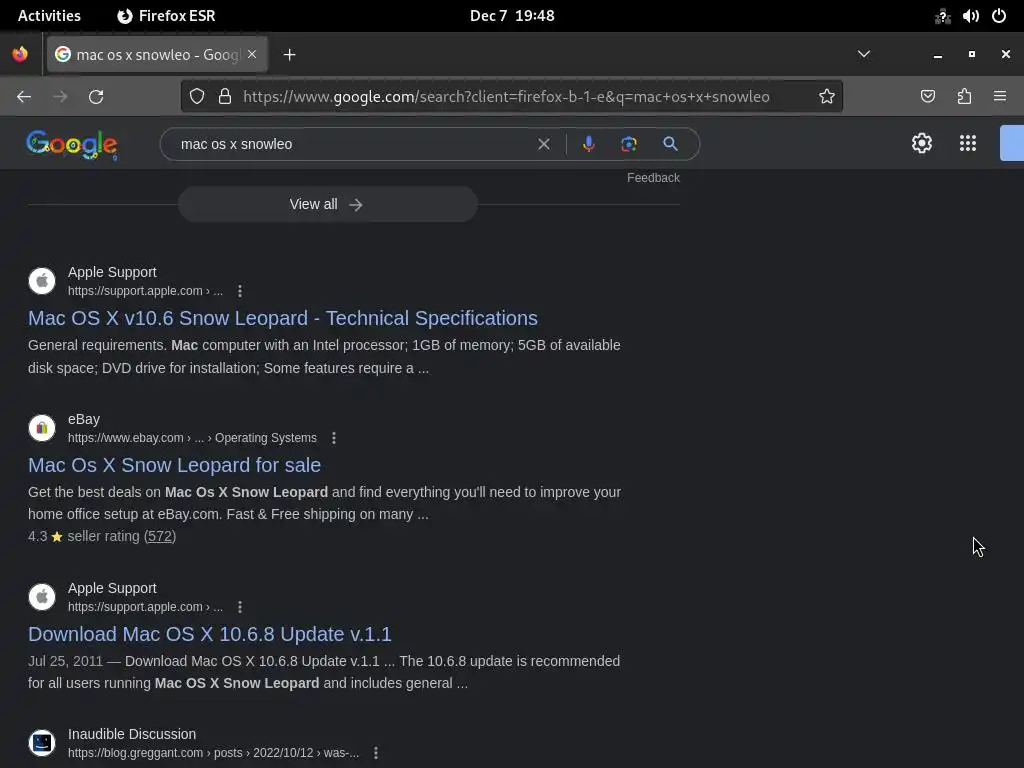
Task: Click the Apple favicon of Technical Specifications result
Action: [x=42, y=281]
